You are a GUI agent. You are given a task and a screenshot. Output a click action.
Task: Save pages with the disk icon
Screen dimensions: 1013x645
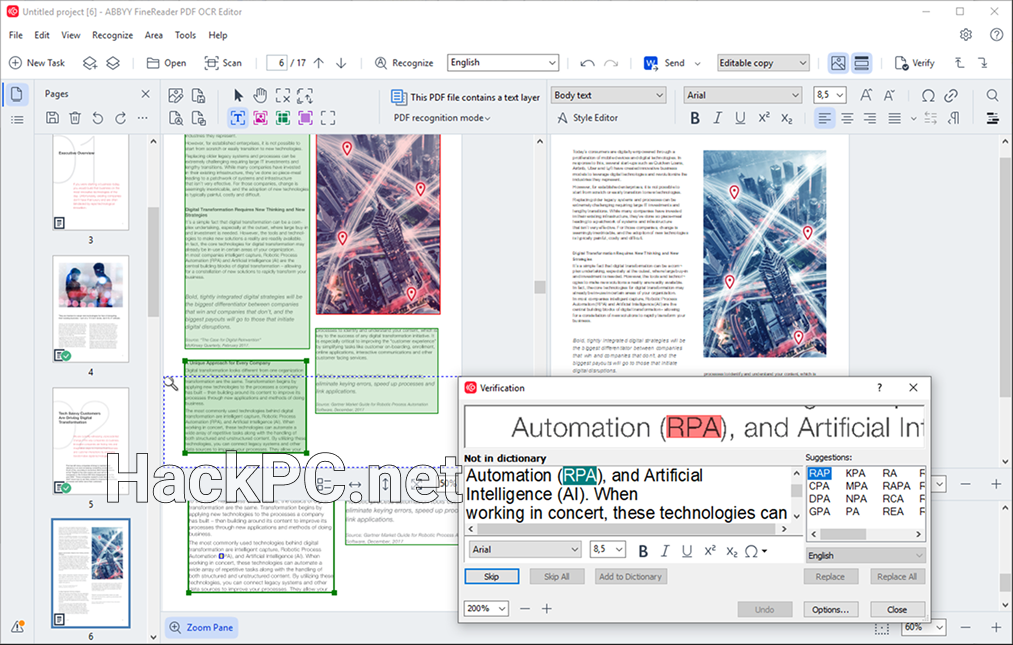[52, 118]
